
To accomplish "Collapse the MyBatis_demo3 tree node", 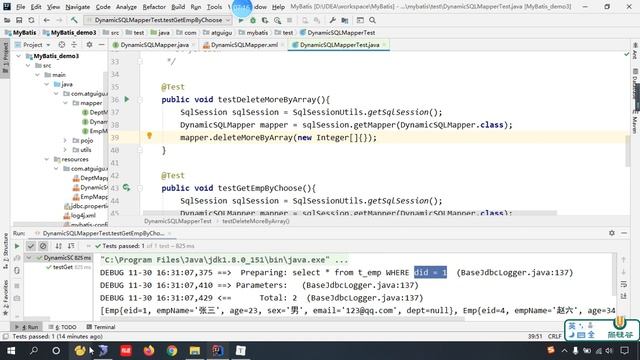I will pyautogui.click(x=18, y=56).
